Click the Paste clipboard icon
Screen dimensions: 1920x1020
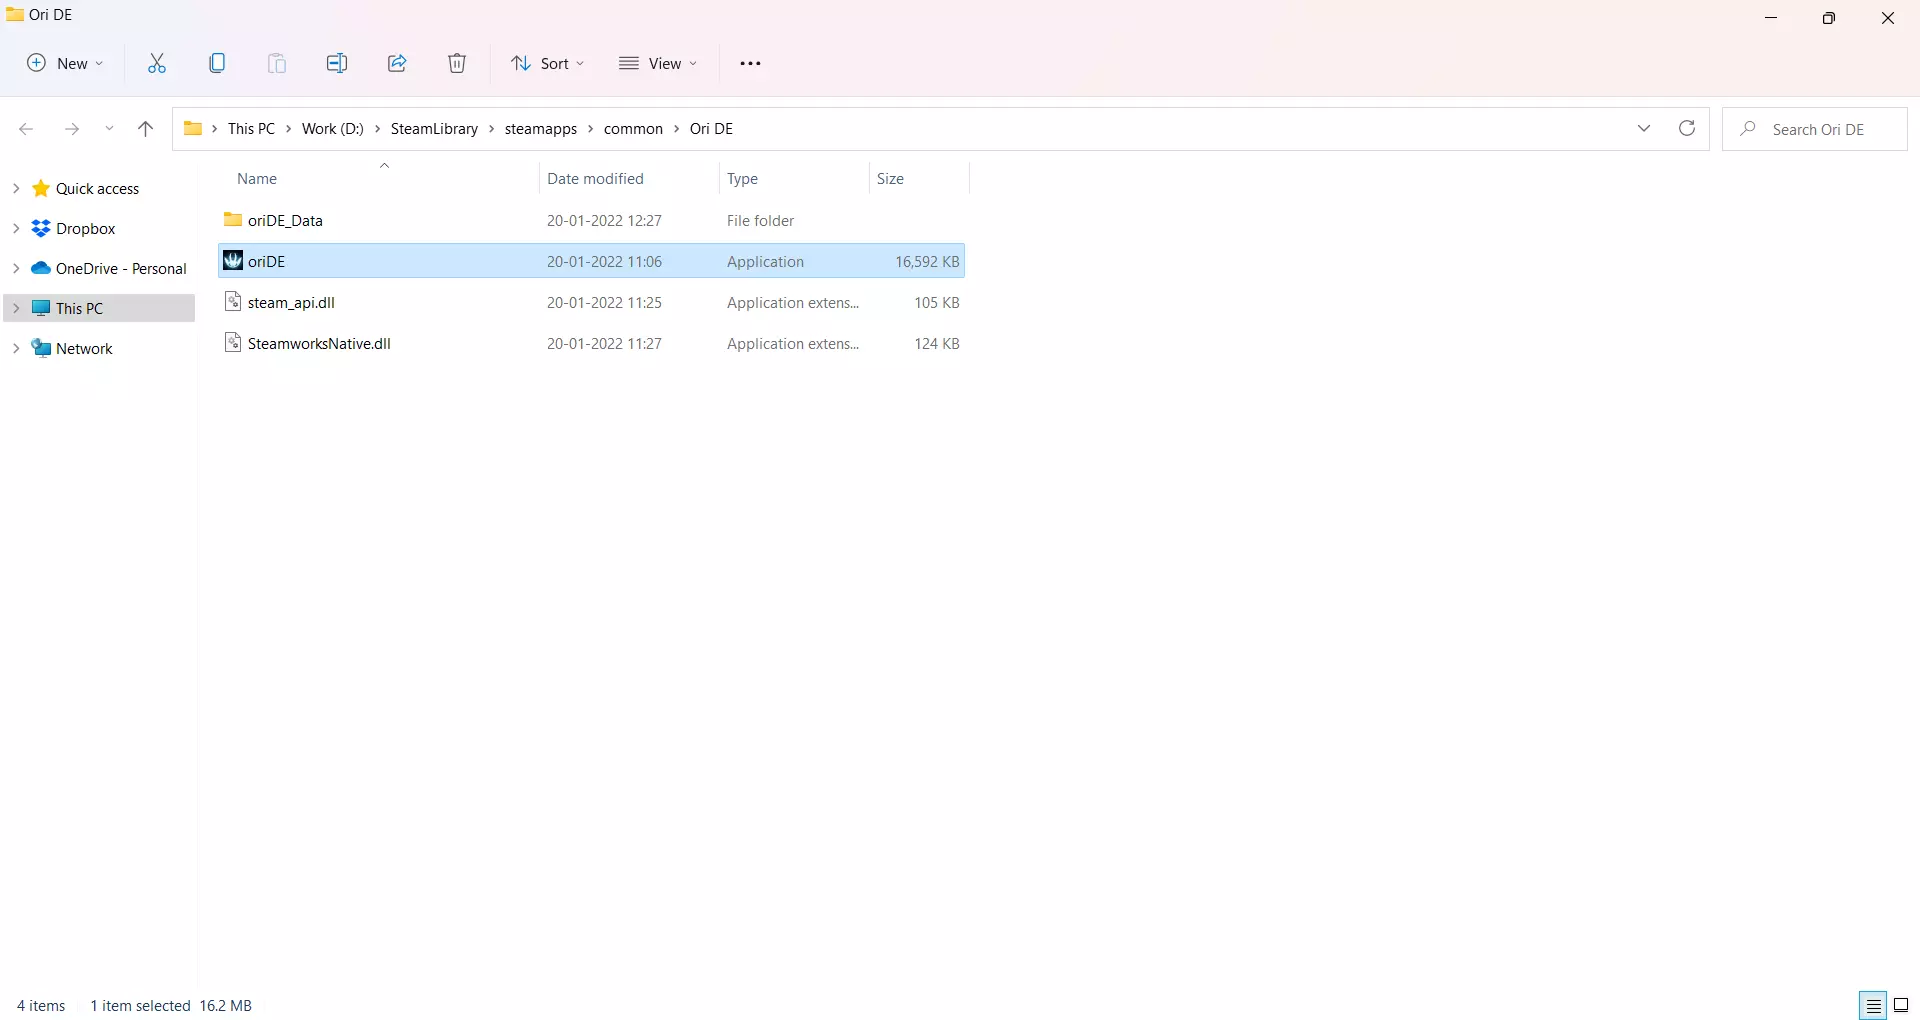pyautogui.click(x=277, y=64)
